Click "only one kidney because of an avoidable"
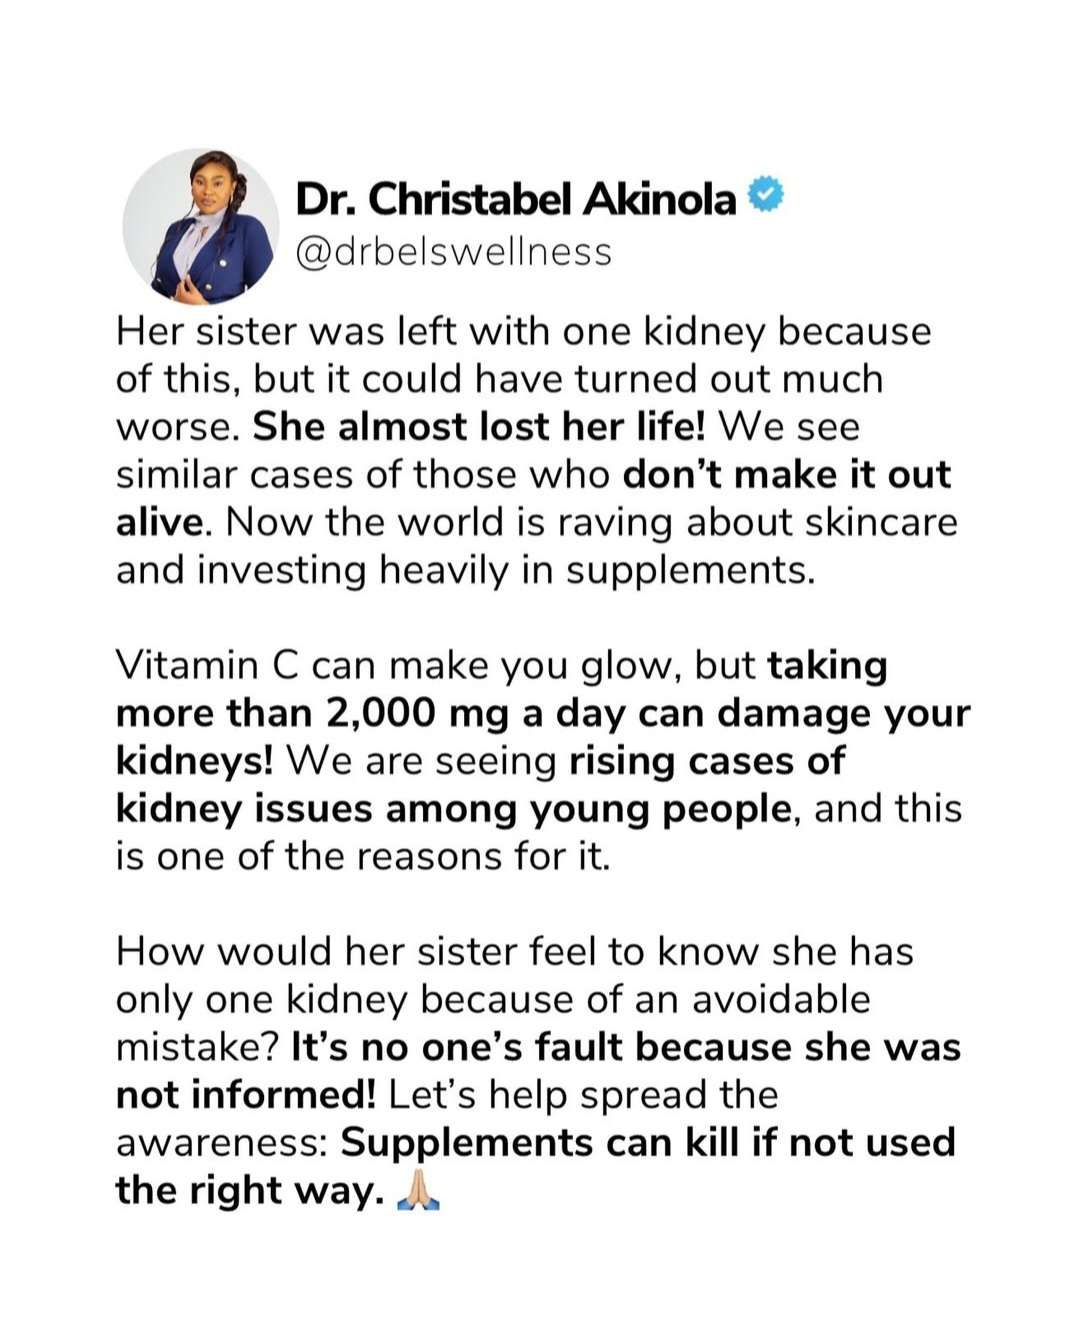Image resolution: width=1080 pixels, height=1344 pixels. click(x=493, y=999)
